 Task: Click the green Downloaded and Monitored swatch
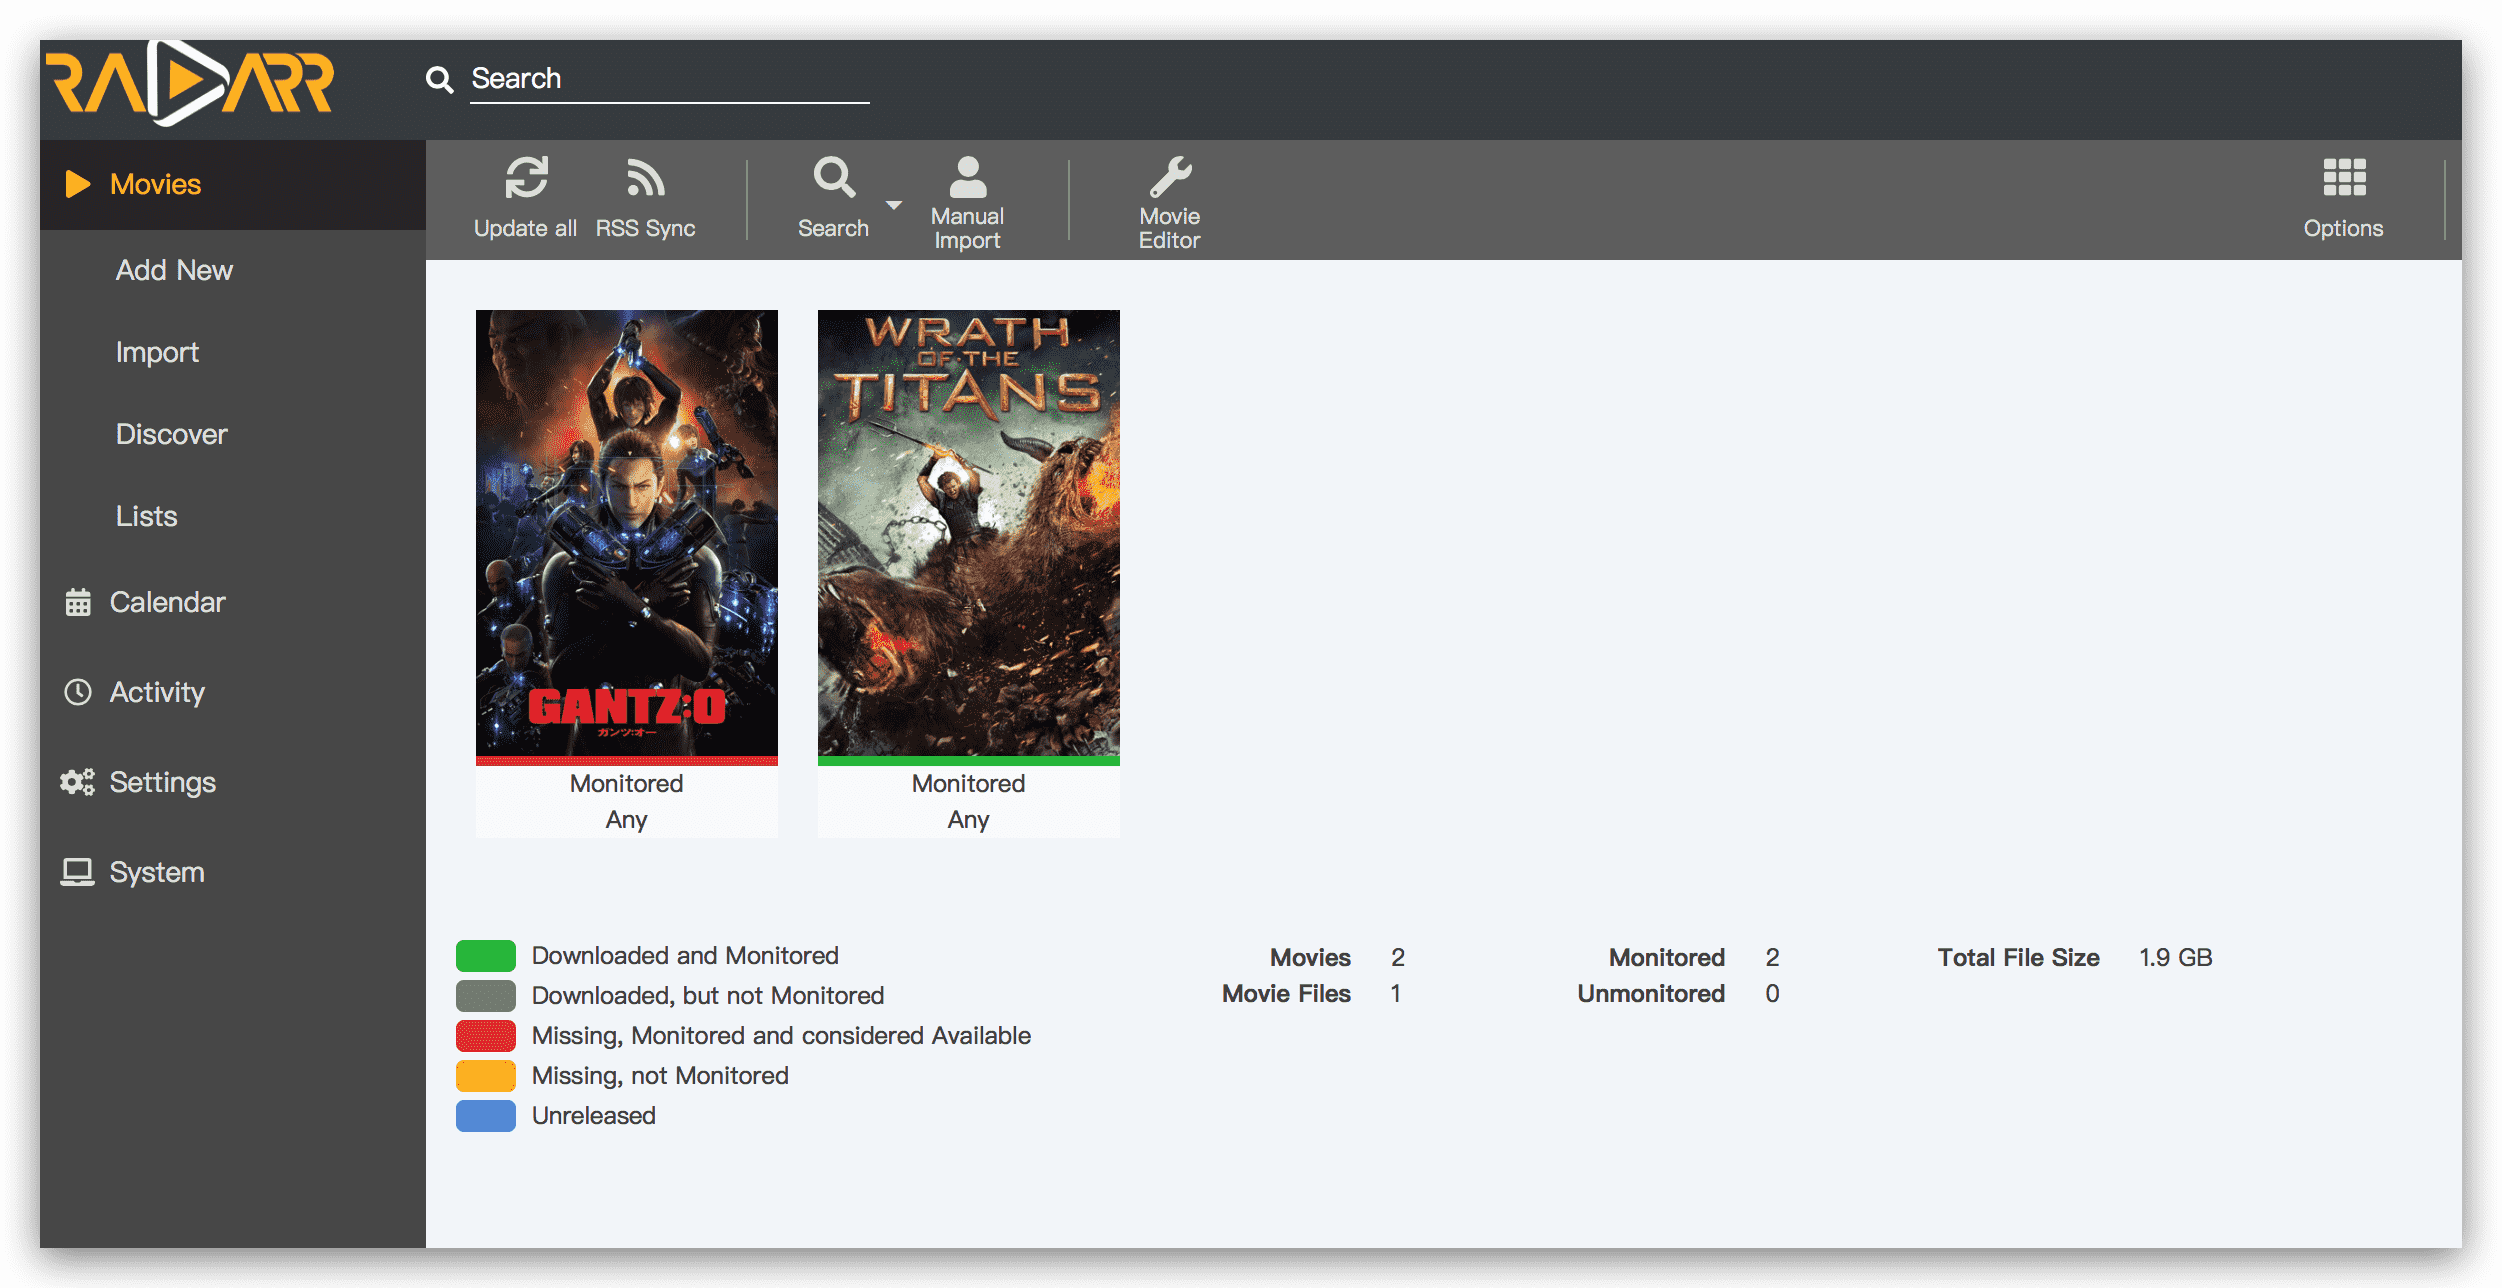(486, 956)
